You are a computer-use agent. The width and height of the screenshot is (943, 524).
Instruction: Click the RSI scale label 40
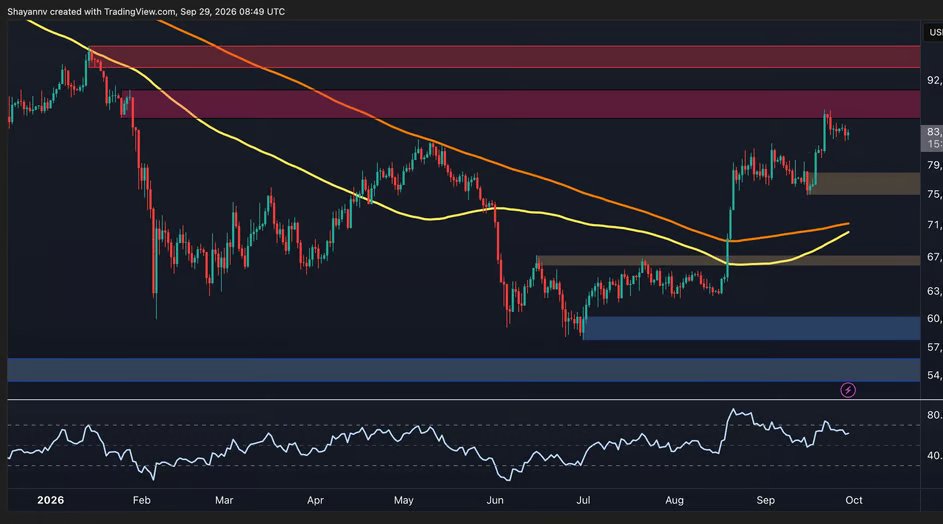(935, 455)
